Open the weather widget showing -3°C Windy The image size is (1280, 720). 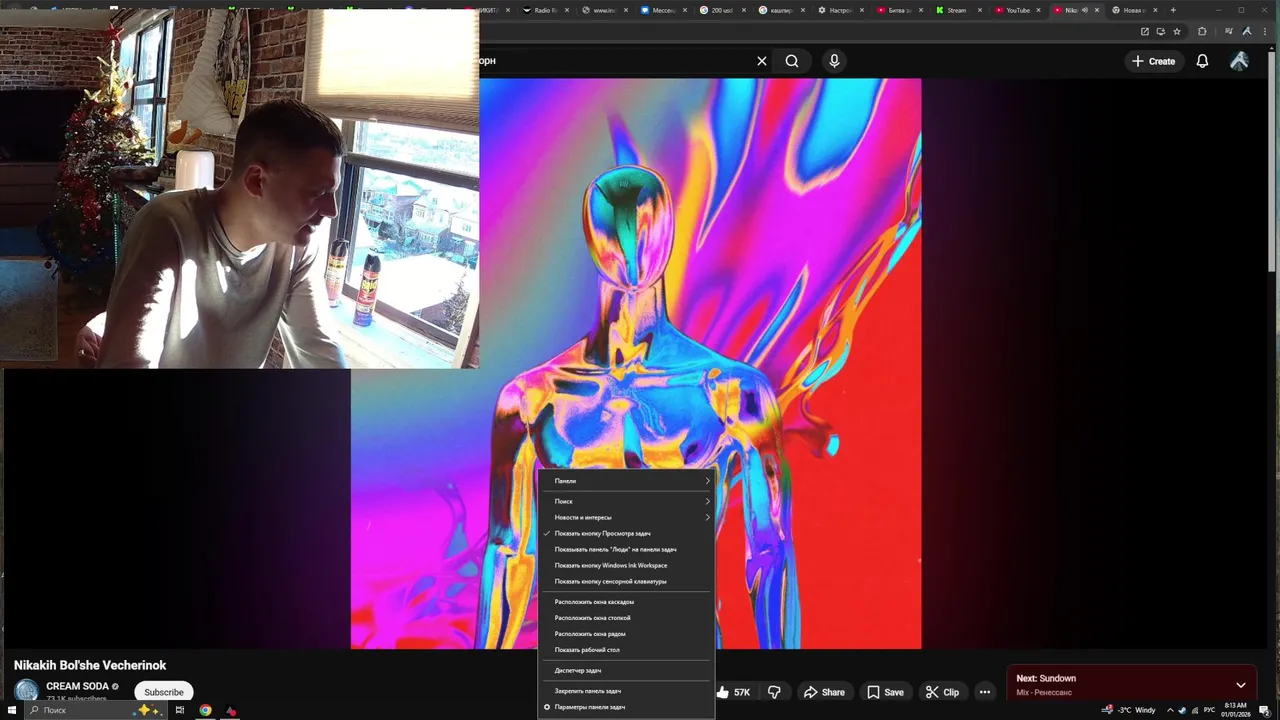[x=1128, y=710]
